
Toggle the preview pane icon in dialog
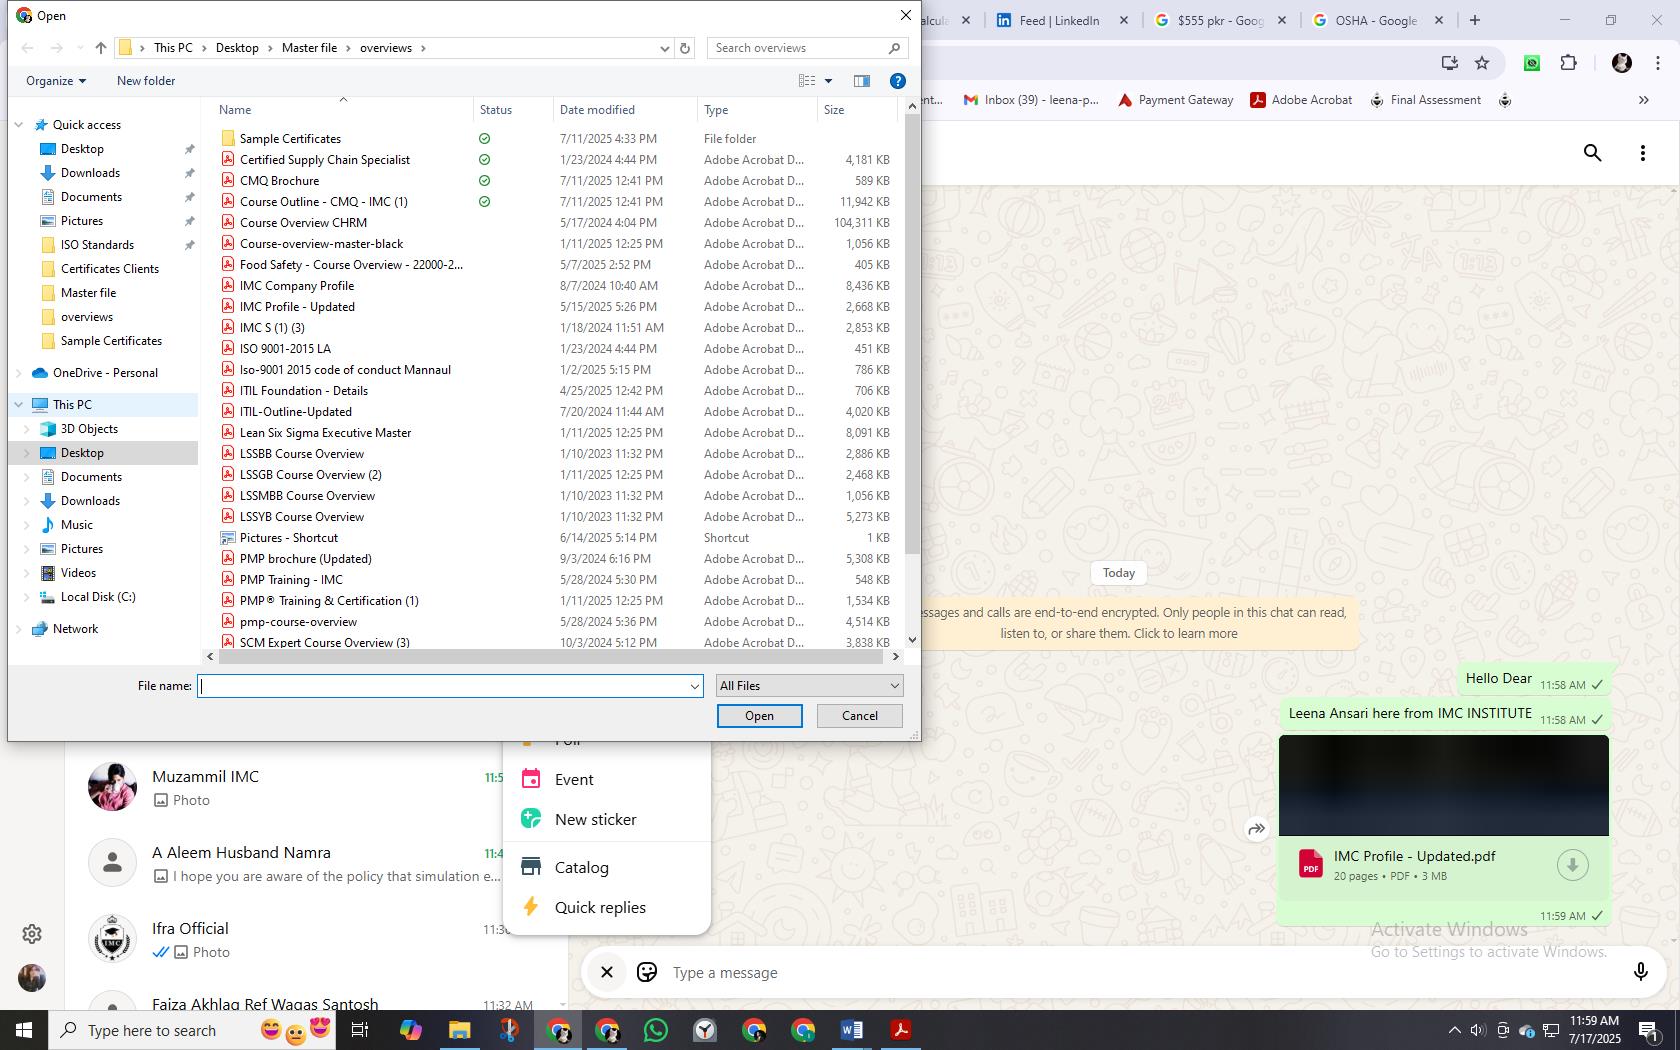[861, 81]
